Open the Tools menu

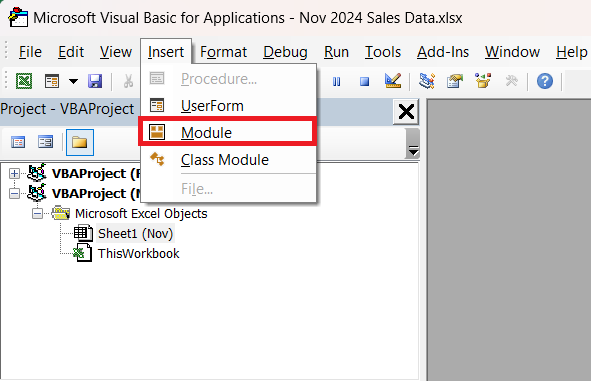click(x=383, y=52)
